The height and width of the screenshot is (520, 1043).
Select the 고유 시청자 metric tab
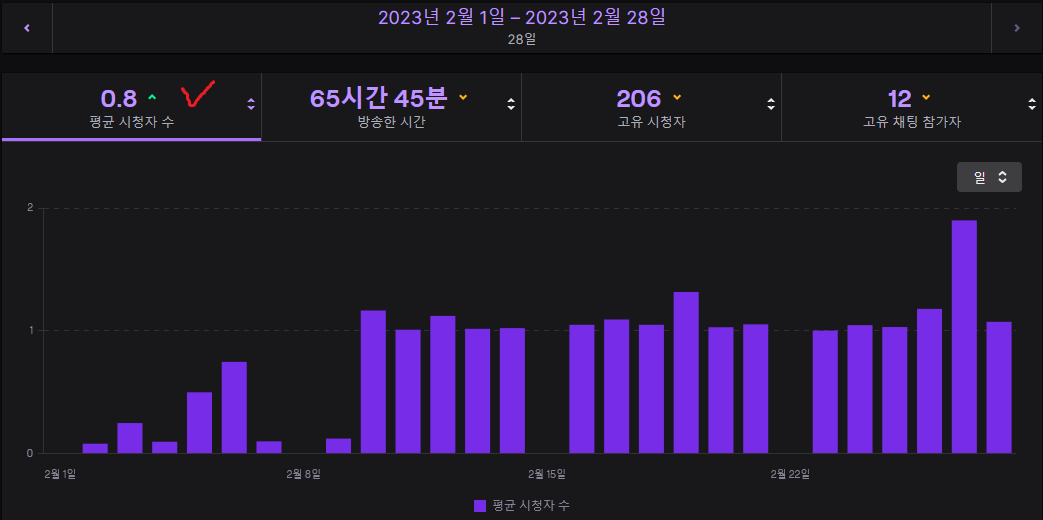[651, 107]
